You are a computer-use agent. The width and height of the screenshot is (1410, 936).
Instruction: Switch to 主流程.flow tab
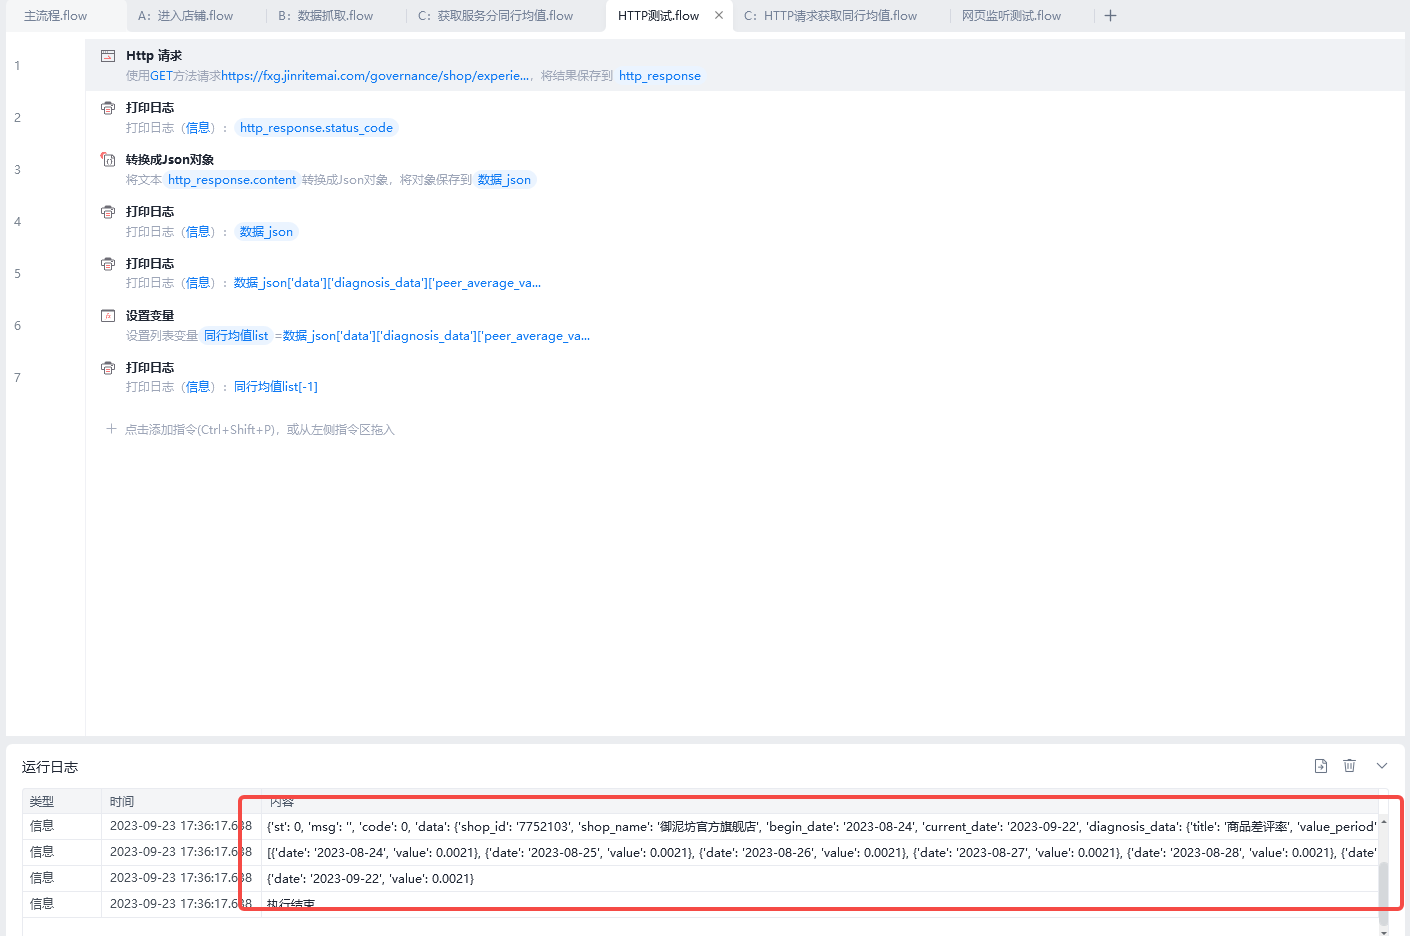[x=56, y=16]
